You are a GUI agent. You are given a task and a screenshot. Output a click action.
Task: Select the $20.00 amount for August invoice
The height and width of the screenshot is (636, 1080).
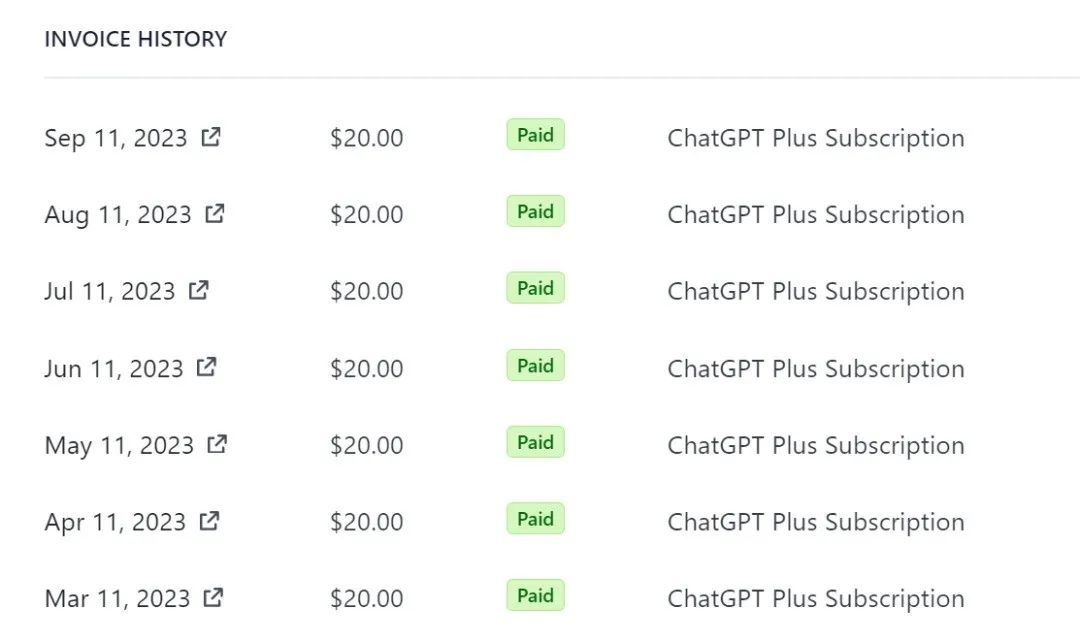[x=366, y=215]
